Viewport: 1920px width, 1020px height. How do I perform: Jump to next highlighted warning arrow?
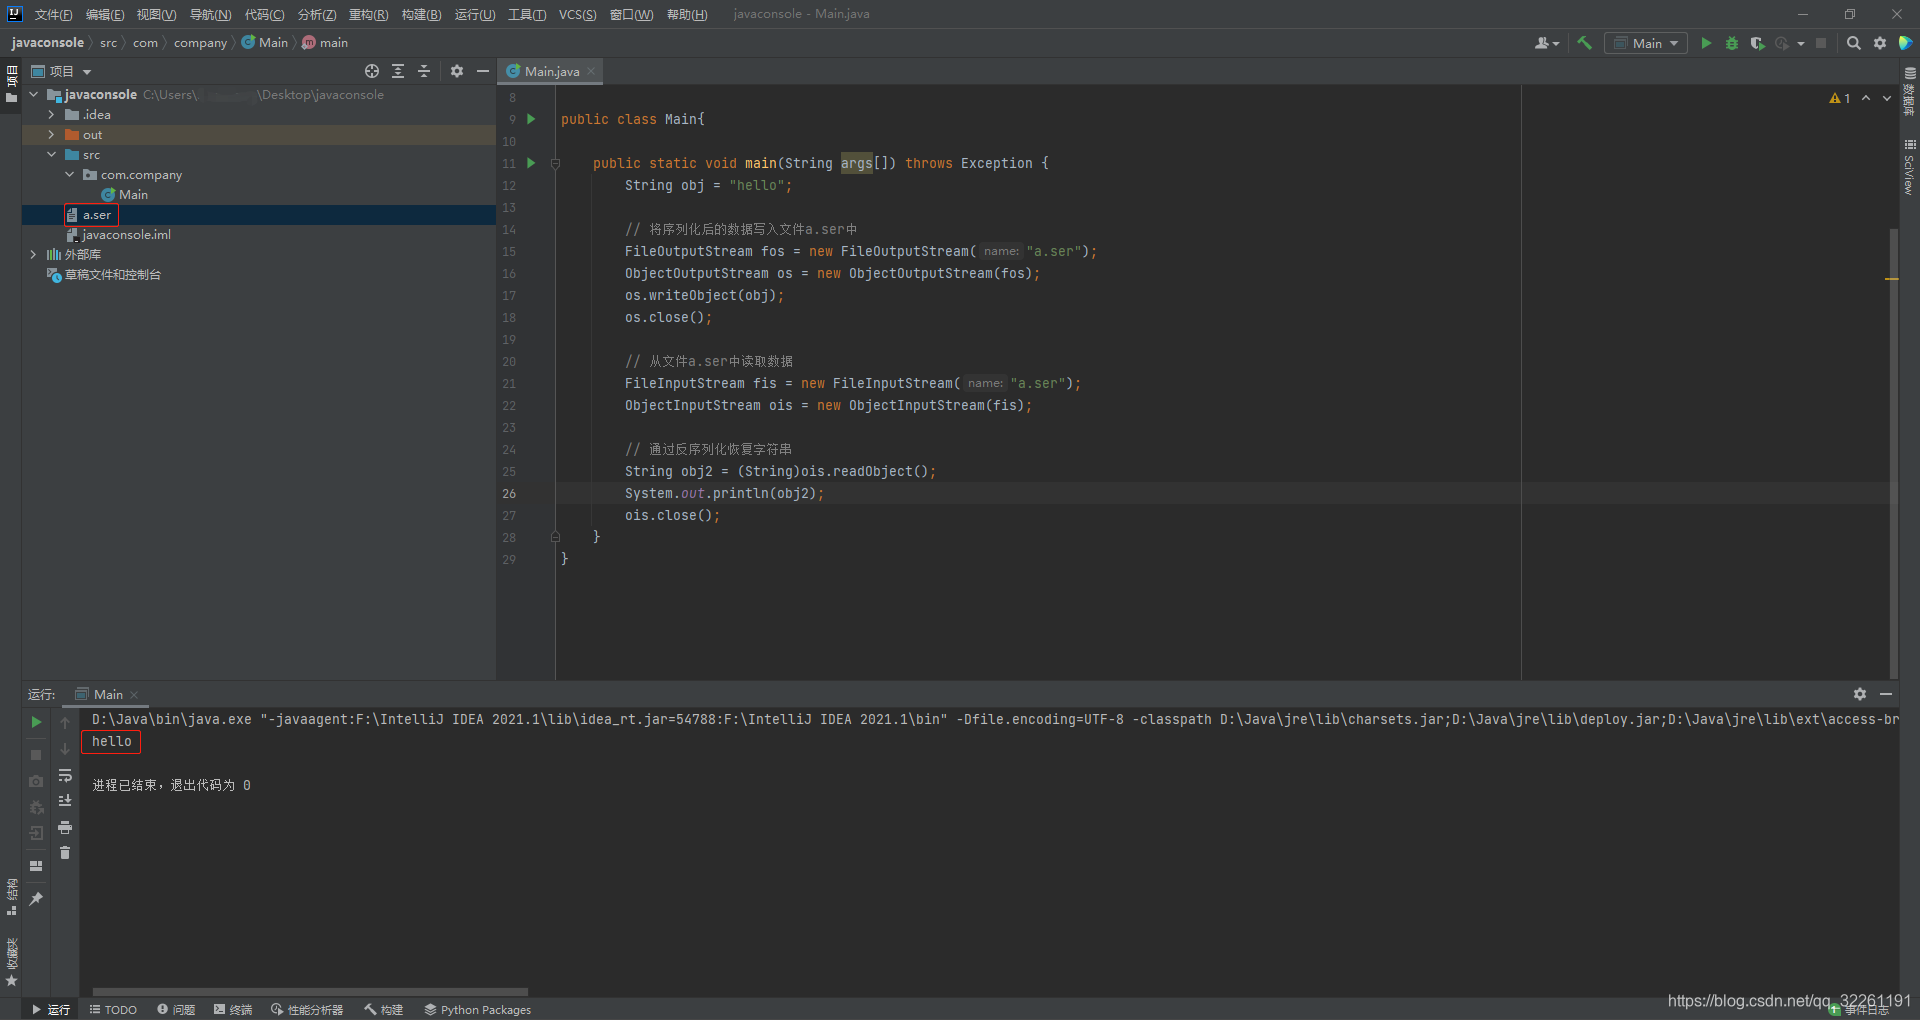[x=1887, y=98]
